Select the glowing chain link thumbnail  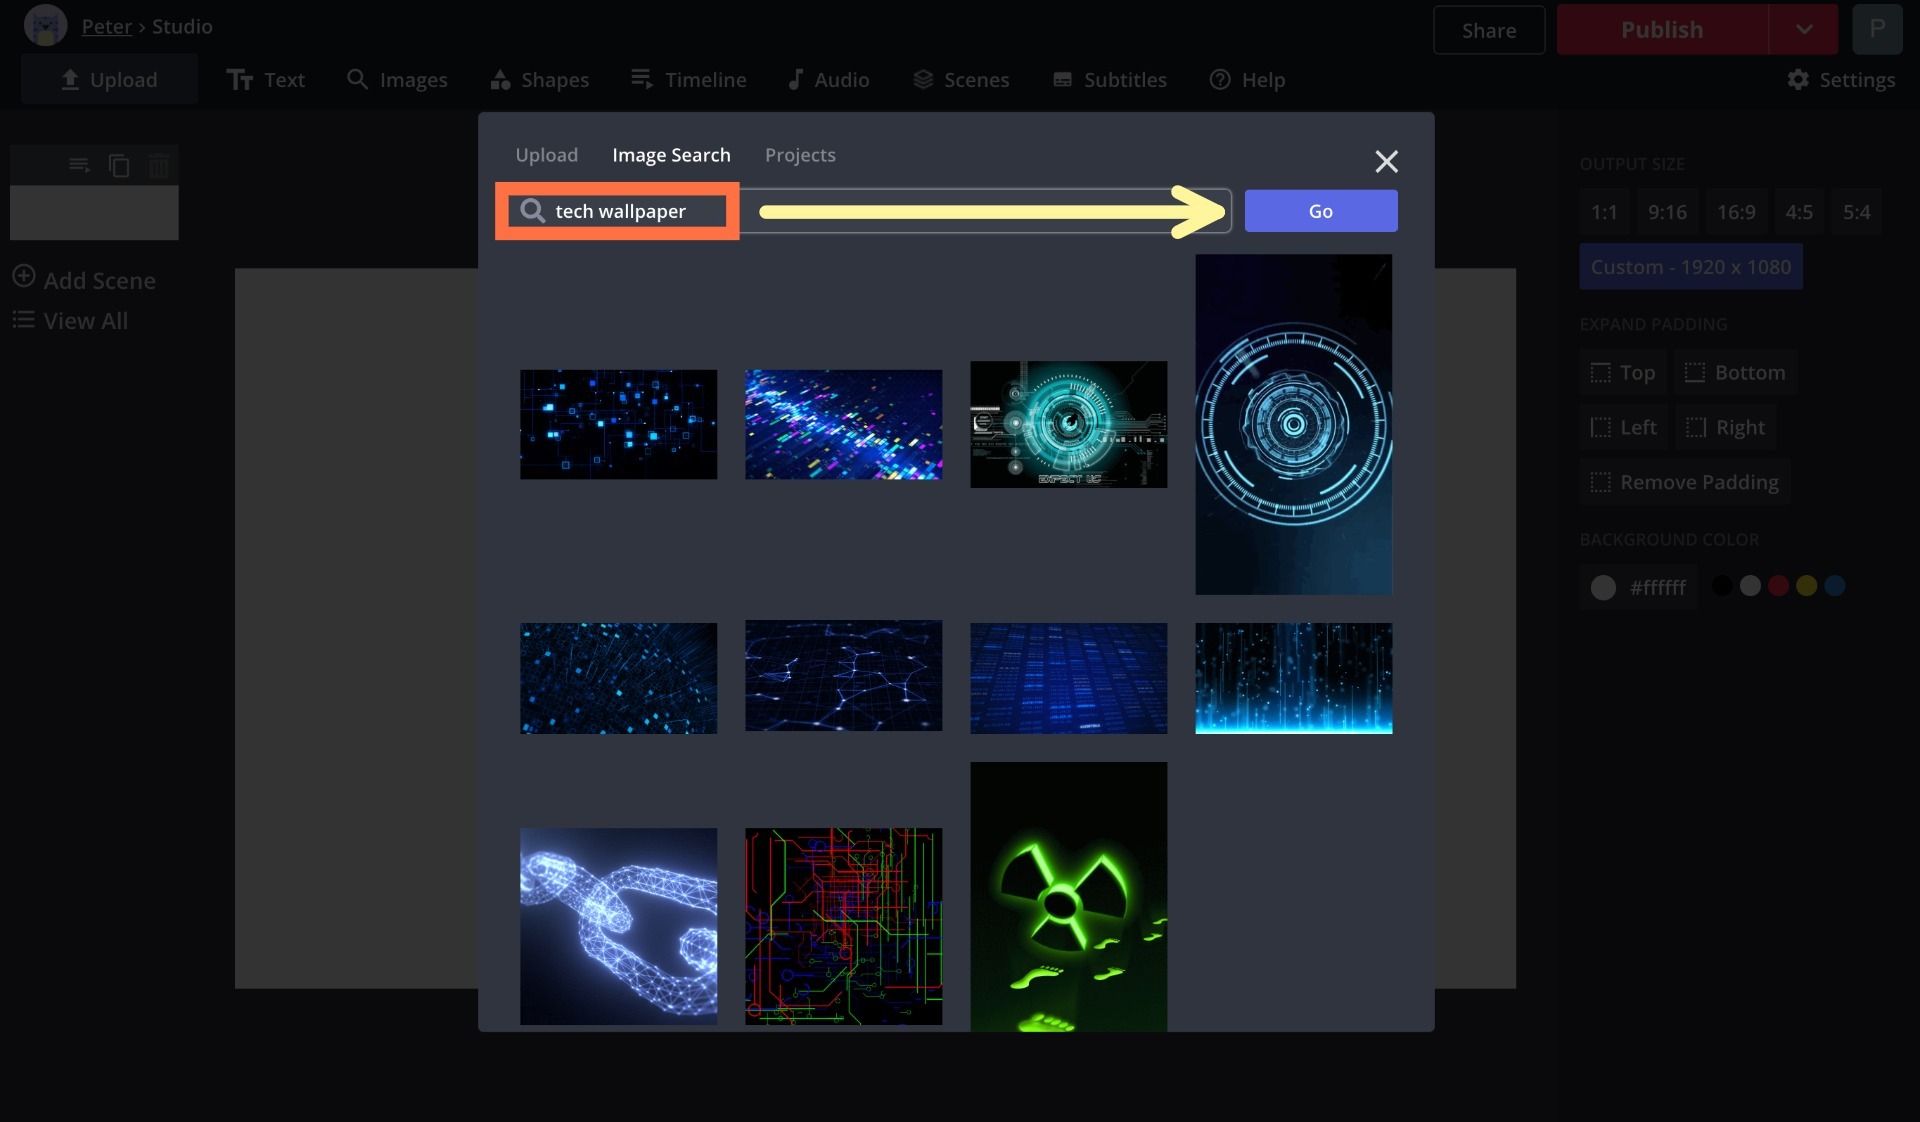point(618,925)
